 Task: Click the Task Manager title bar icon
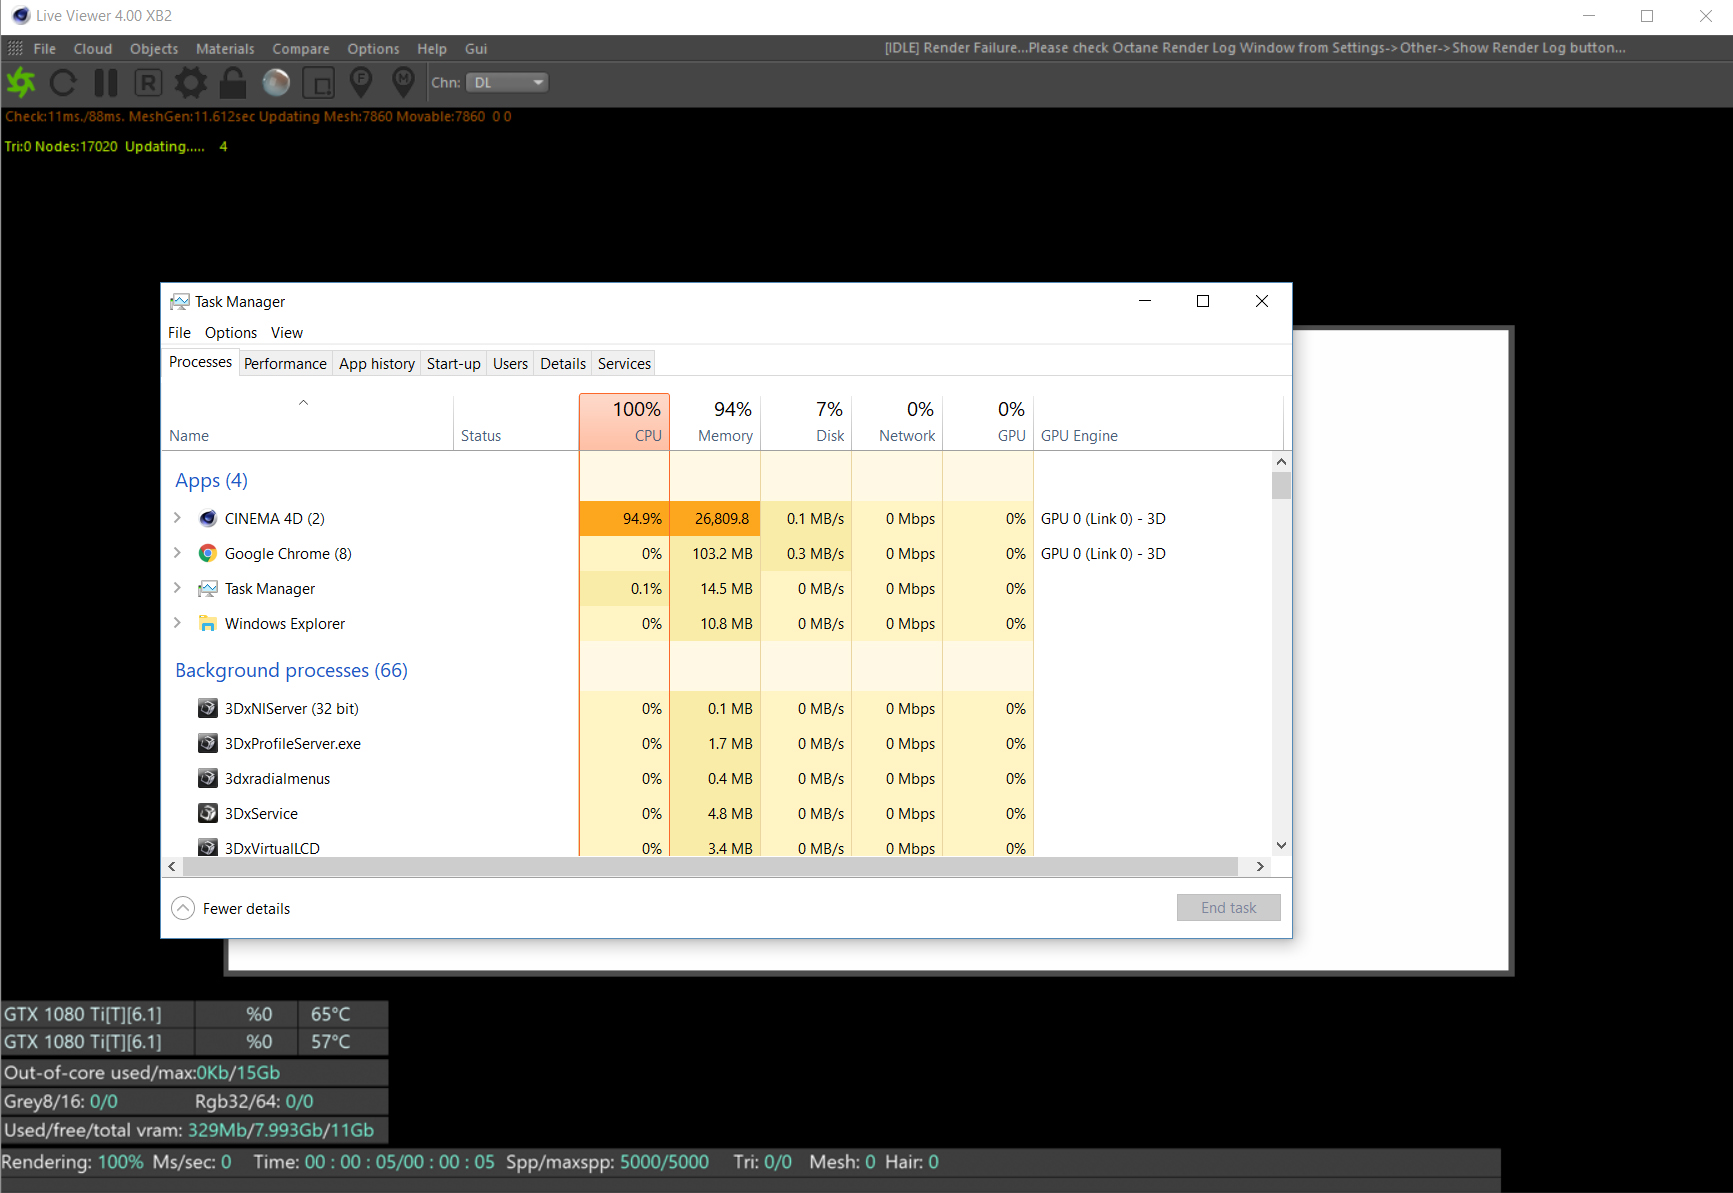click(180, 302)
